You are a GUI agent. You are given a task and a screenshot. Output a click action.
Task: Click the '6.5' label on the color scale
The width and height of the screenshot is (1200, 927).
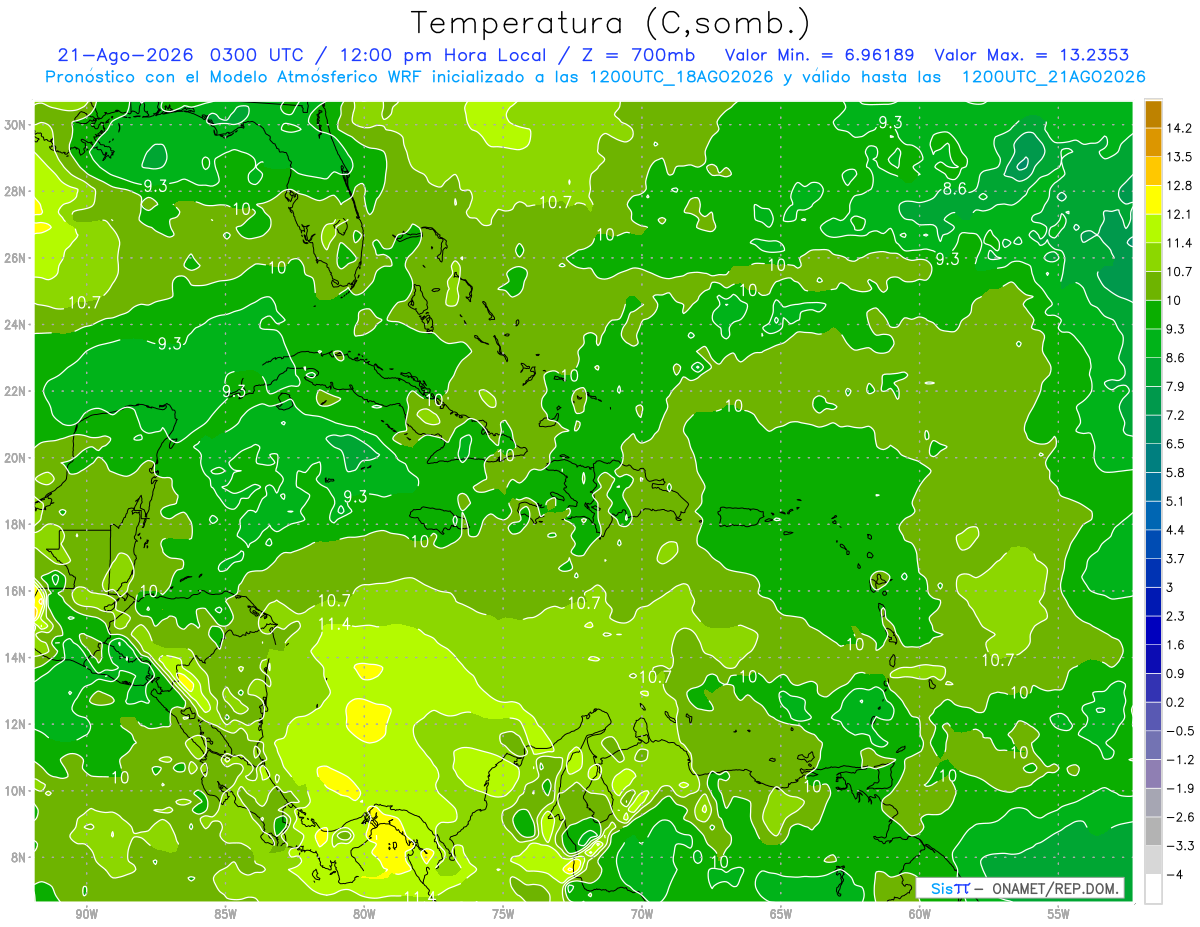point(1176,444)
